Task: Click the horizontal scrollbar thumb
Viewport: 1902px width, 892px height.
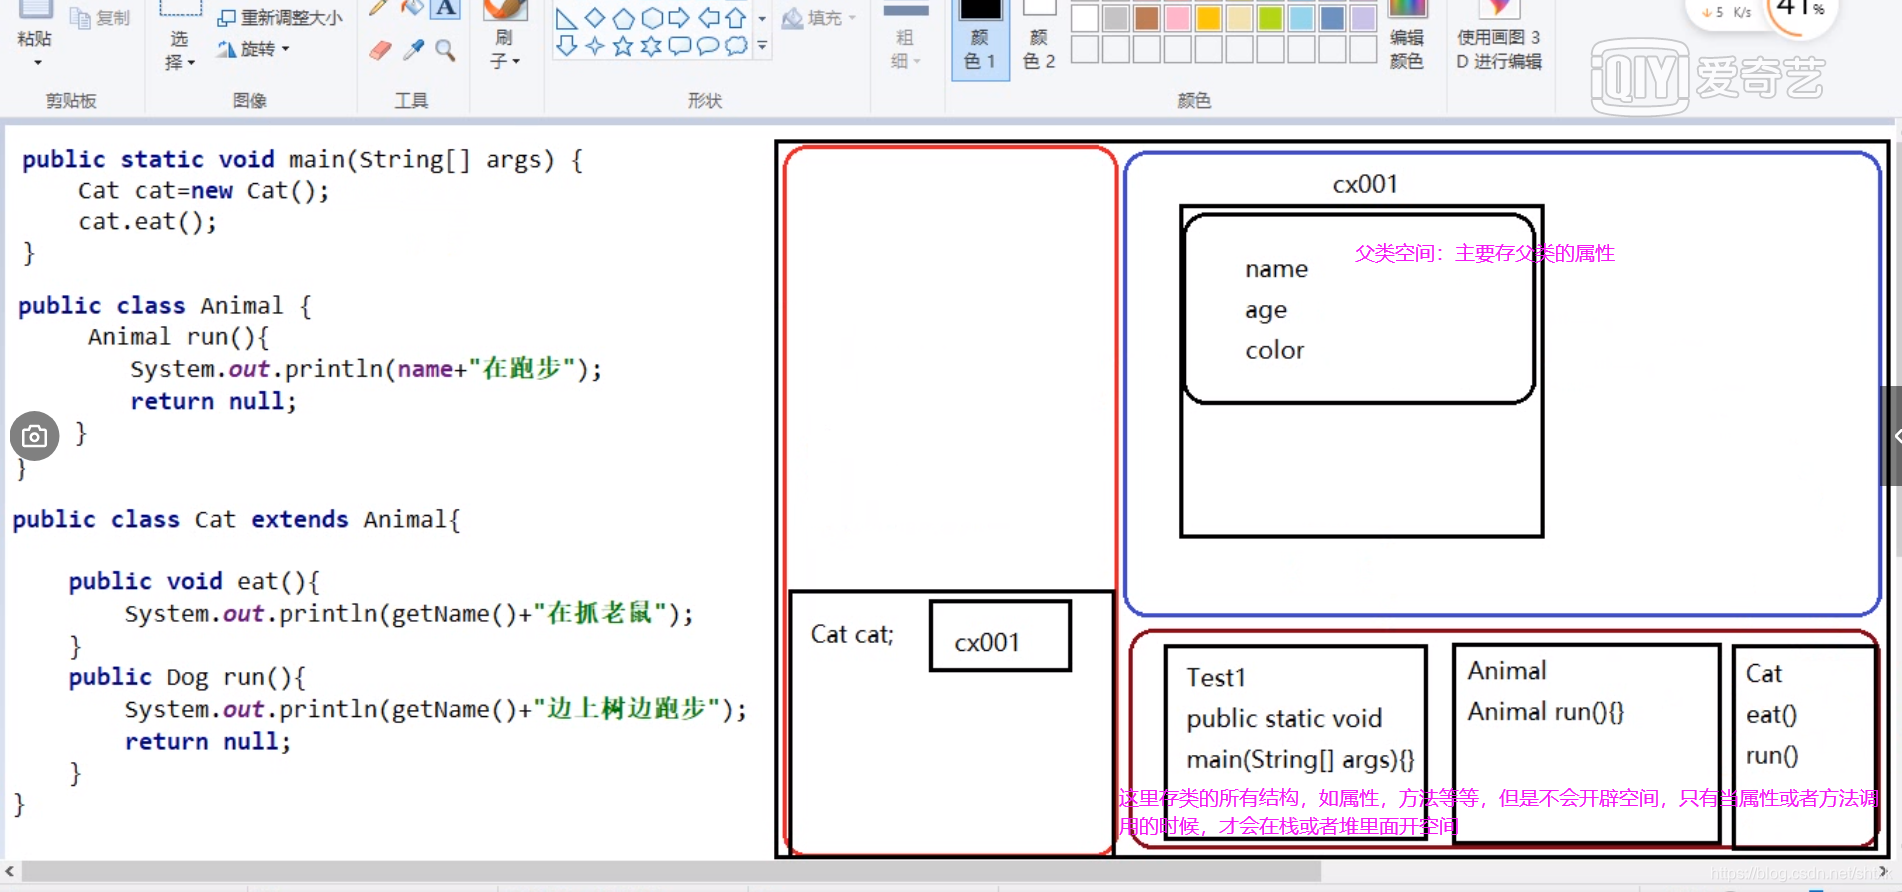Action: click(x=672, y=871)
